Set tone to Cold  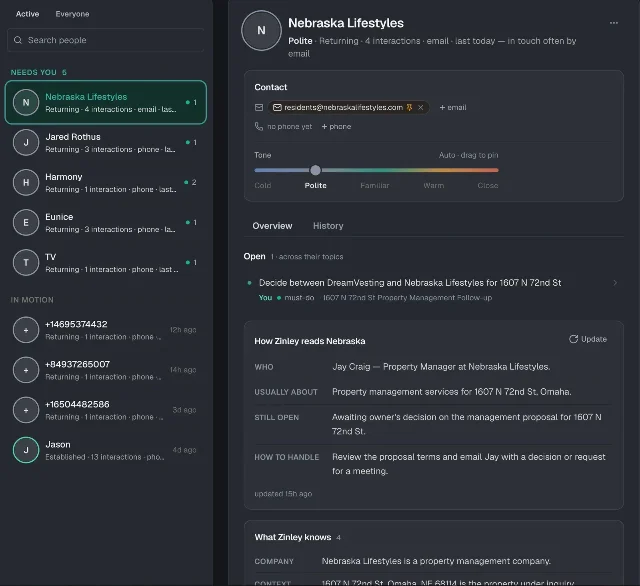[262, 185]
